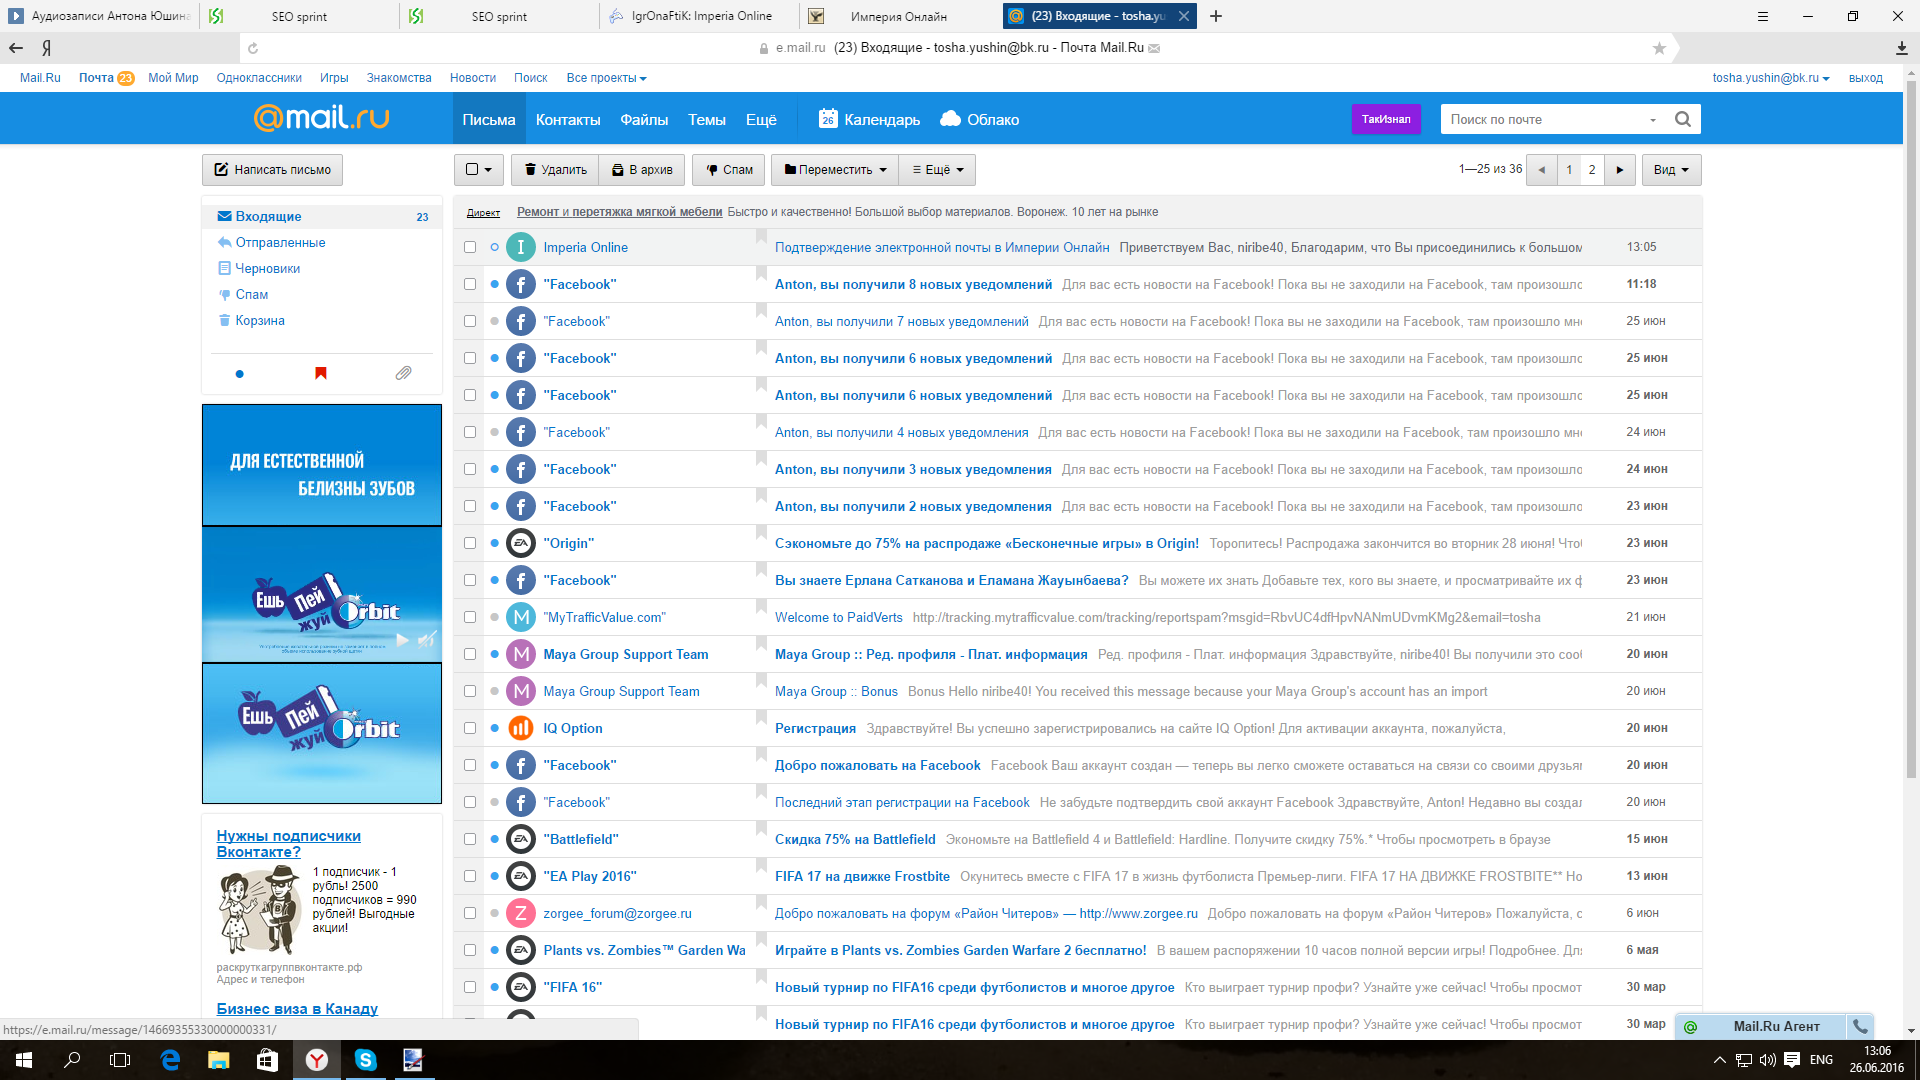Select the IQ Option message checkbox
The width and height of the screenshot is (1920, 1080).
pos(470,728)
